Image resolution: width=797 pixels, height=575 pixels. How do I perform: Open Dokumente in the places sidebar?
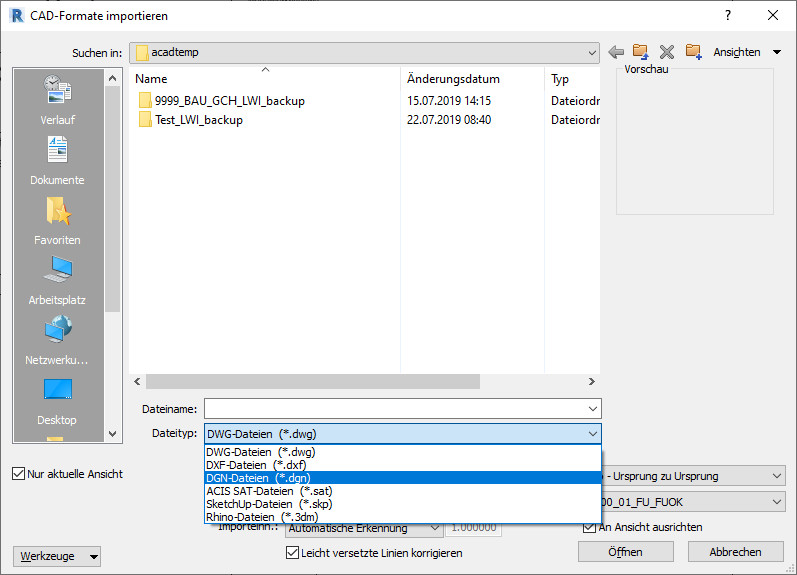point(58,162)
